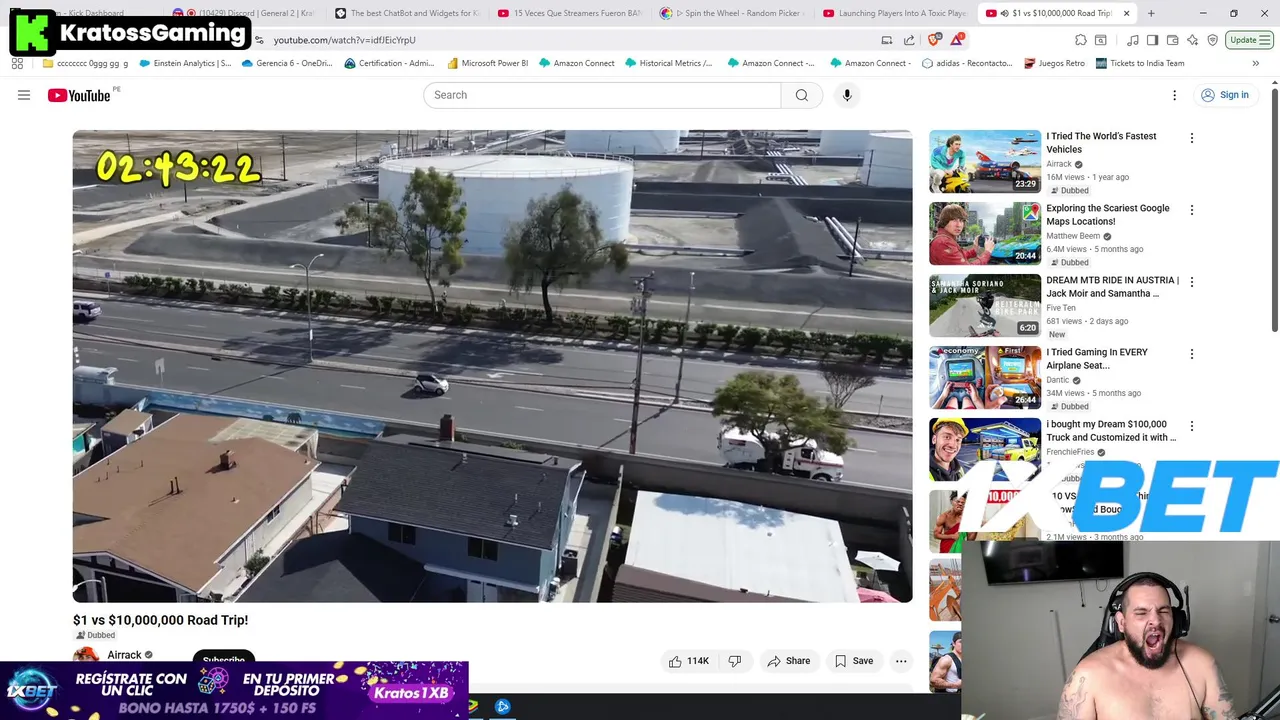This screenshot has width=1280, height=720.
Task: Click the address bar URL
Action: pos(344,40)
